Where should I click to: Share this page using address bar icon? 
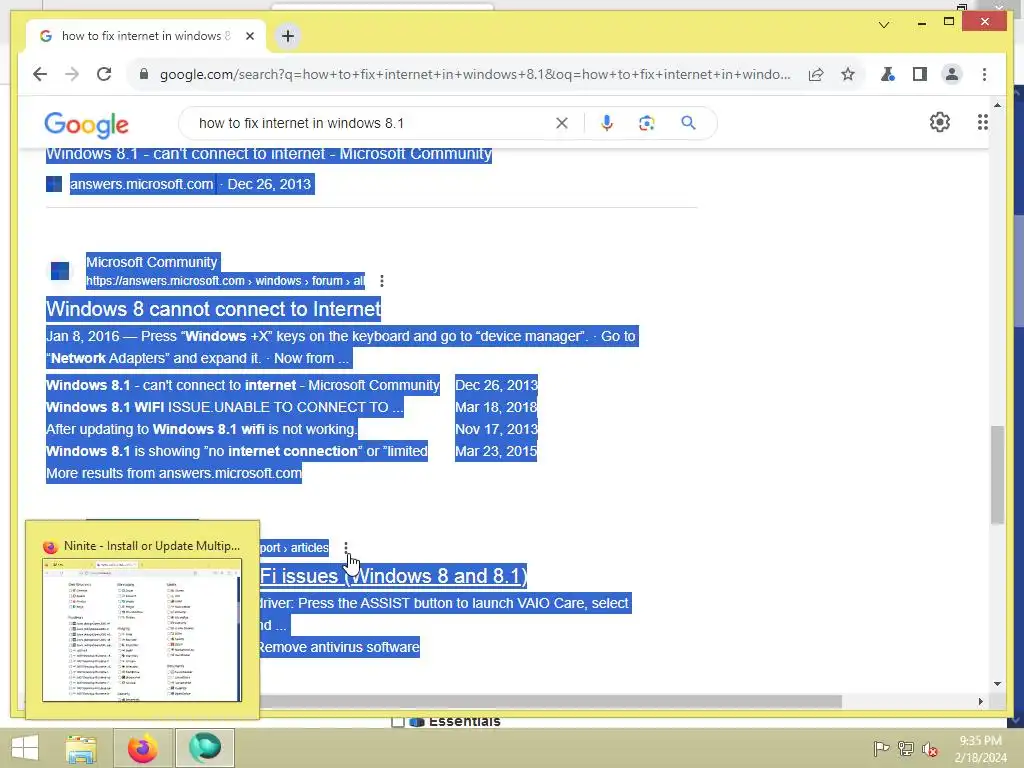click(x=816, y=74)
